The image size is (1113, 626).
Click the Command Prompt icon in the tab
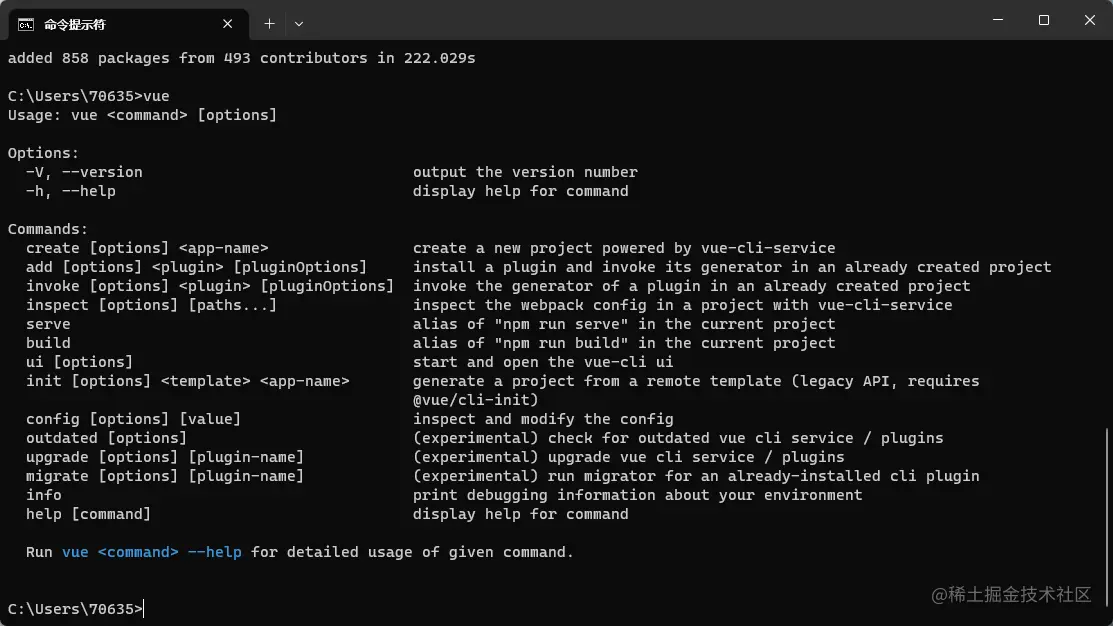click(27, 23)
